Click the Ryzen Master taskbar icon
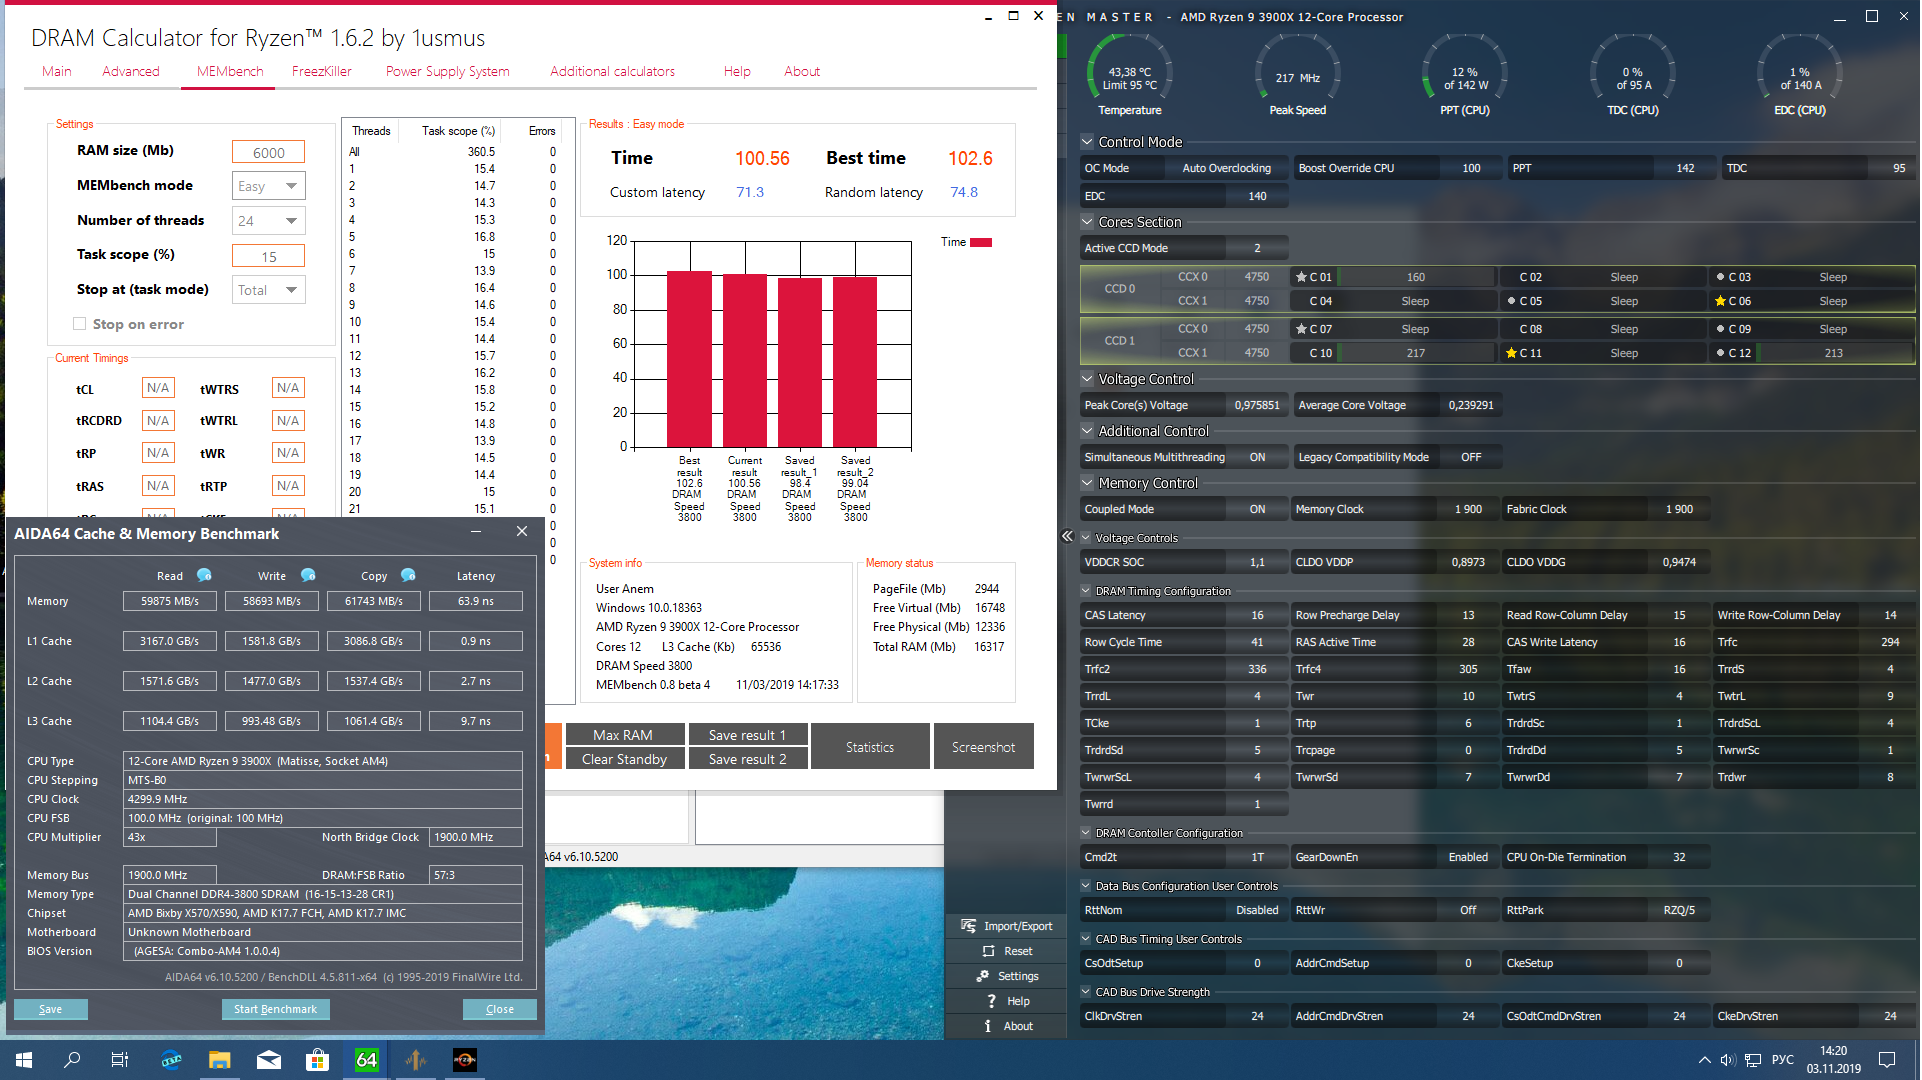This screenshot has width=1922, height=1080. tap(465, 1060)
